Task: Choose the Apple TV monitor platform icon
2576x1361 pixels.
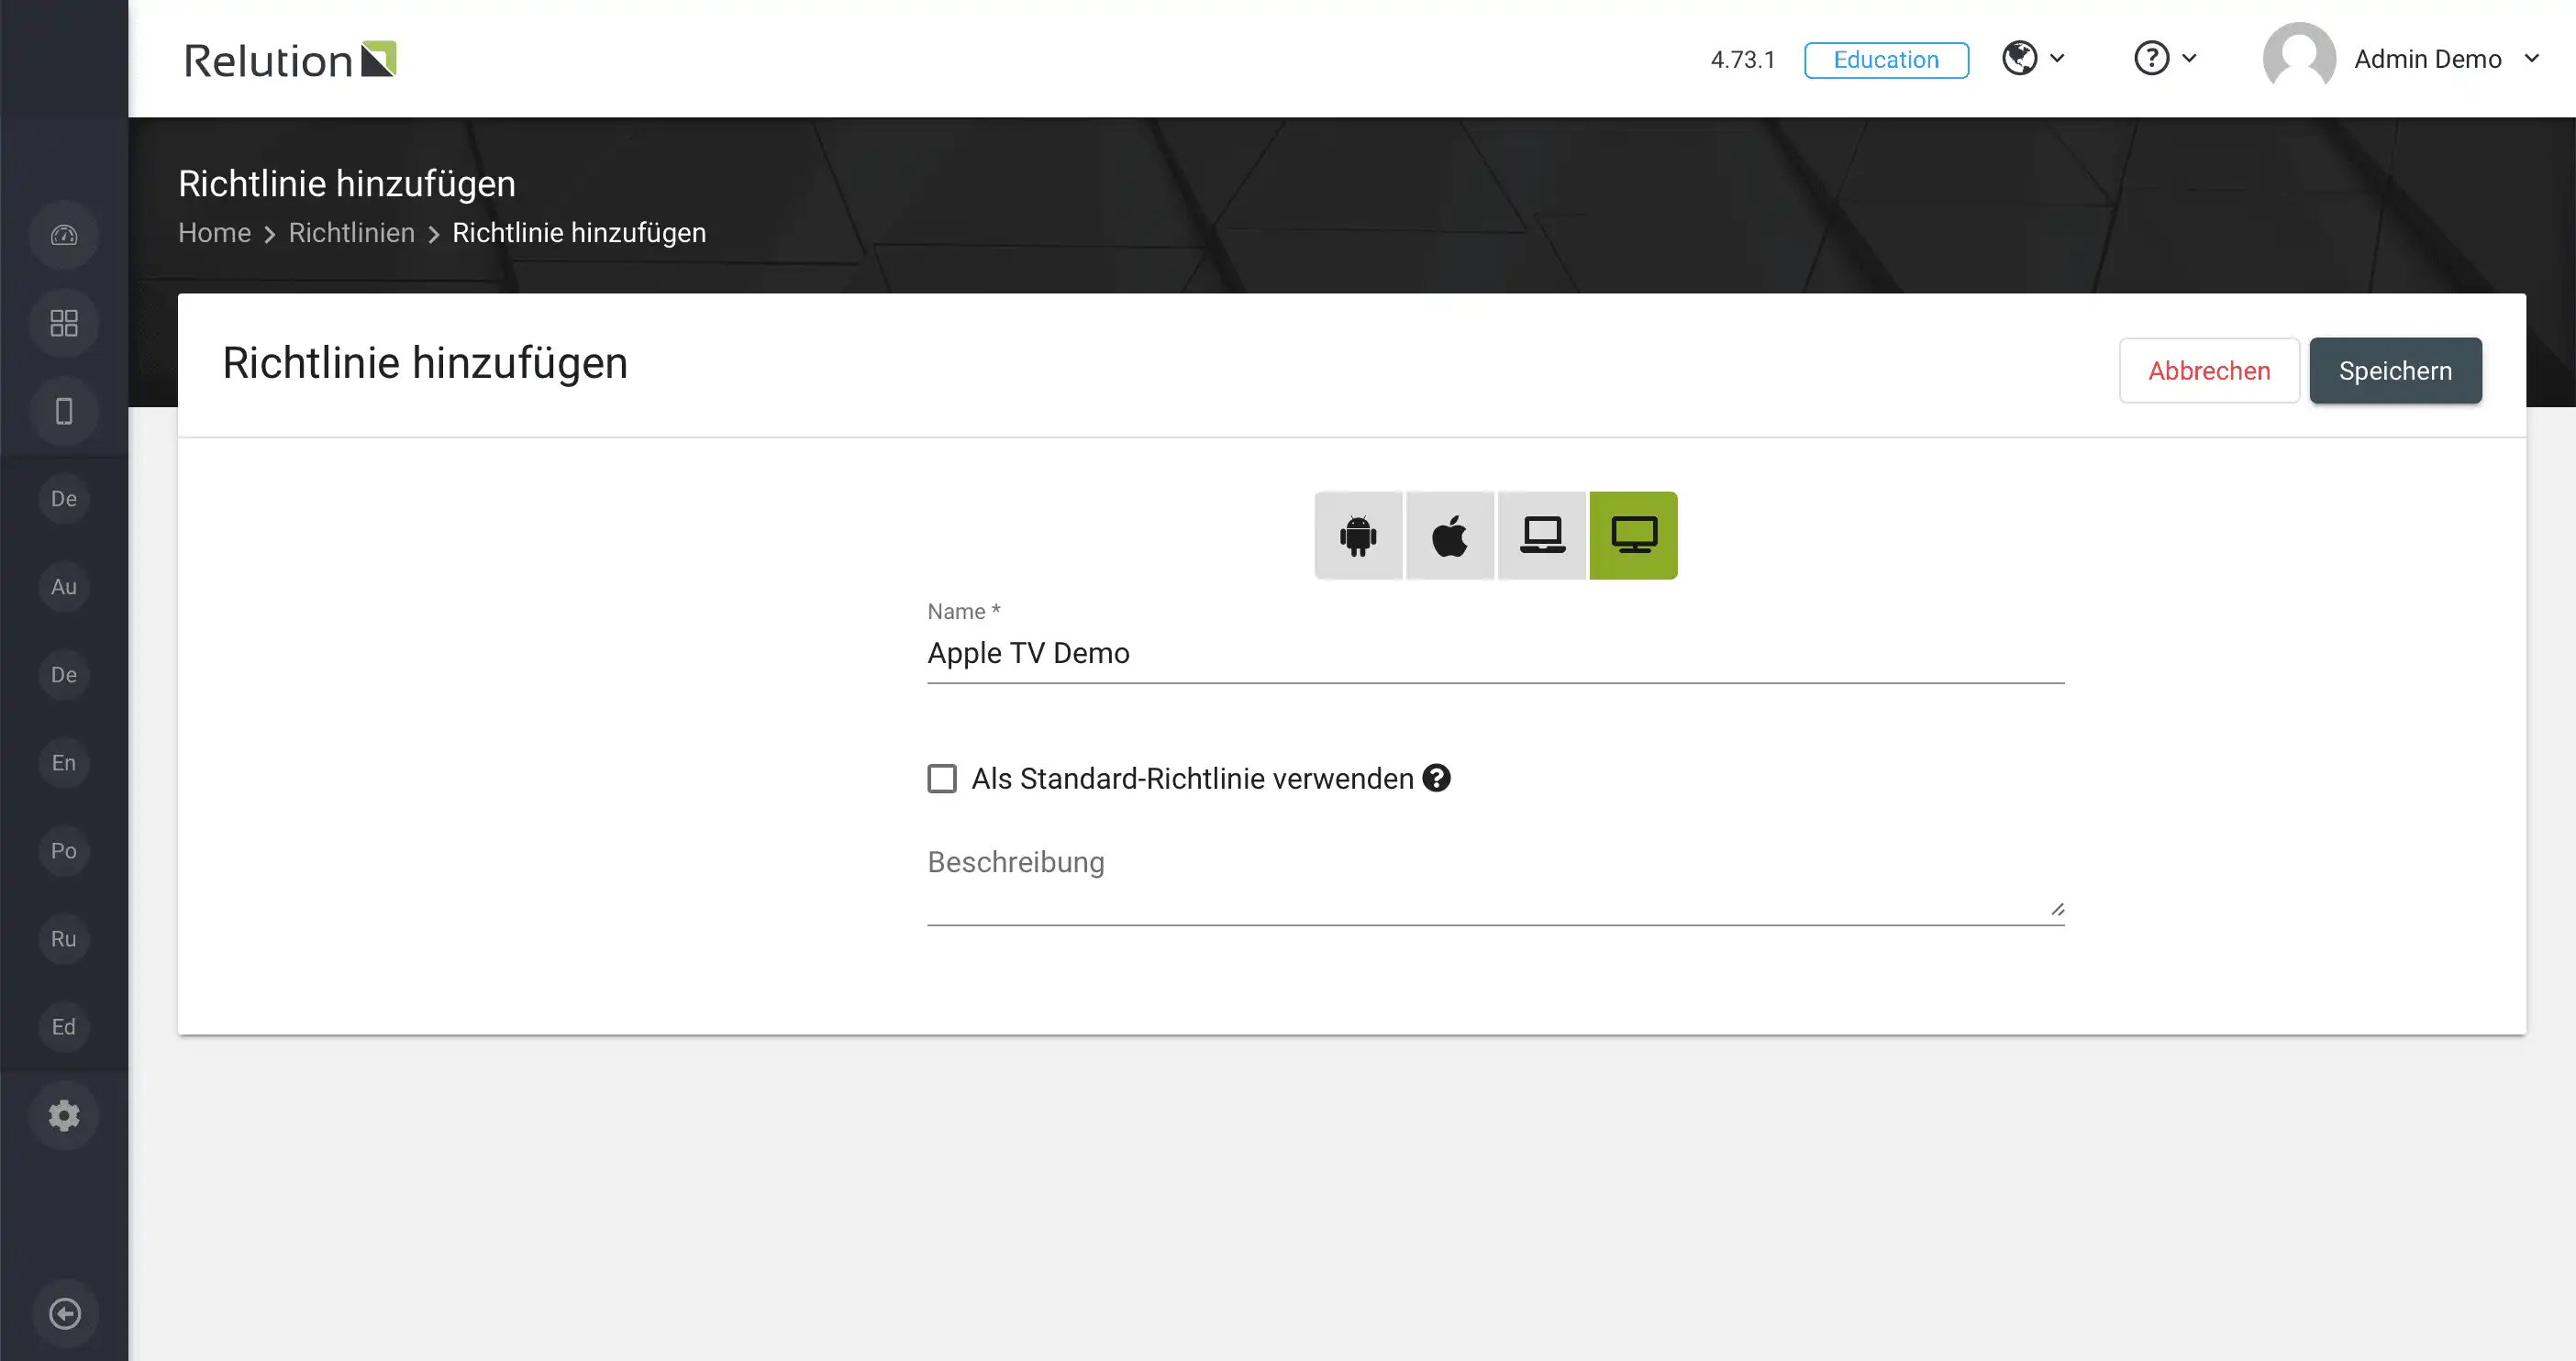Action: 1634,535
